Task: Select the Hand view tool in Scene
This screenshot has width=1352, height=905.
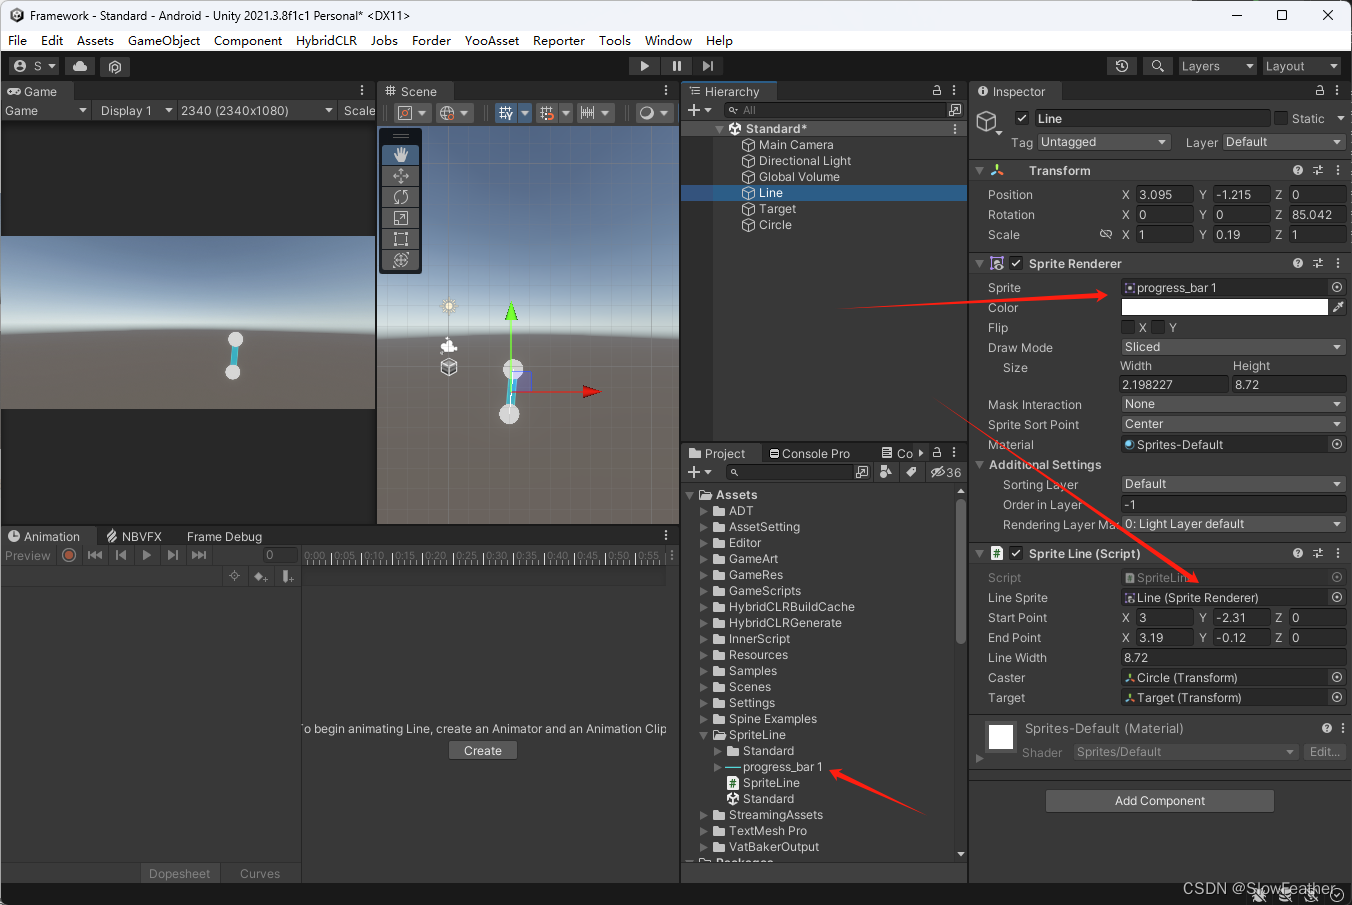Action: point(401,154)
